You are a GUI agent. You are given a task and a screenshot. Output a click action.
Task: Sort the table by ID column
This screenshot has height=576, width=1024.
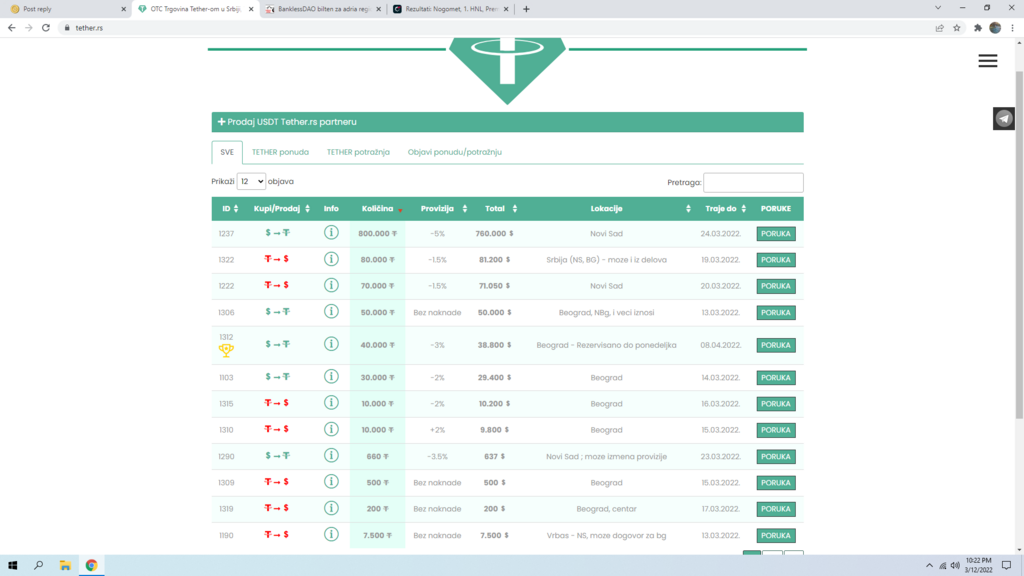(230, 208)
